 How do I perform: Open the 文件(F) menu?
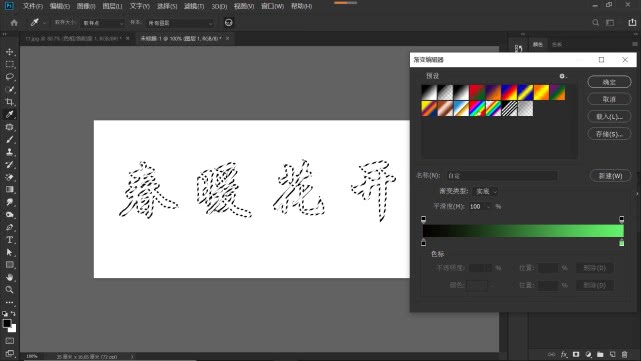[32, 6]
